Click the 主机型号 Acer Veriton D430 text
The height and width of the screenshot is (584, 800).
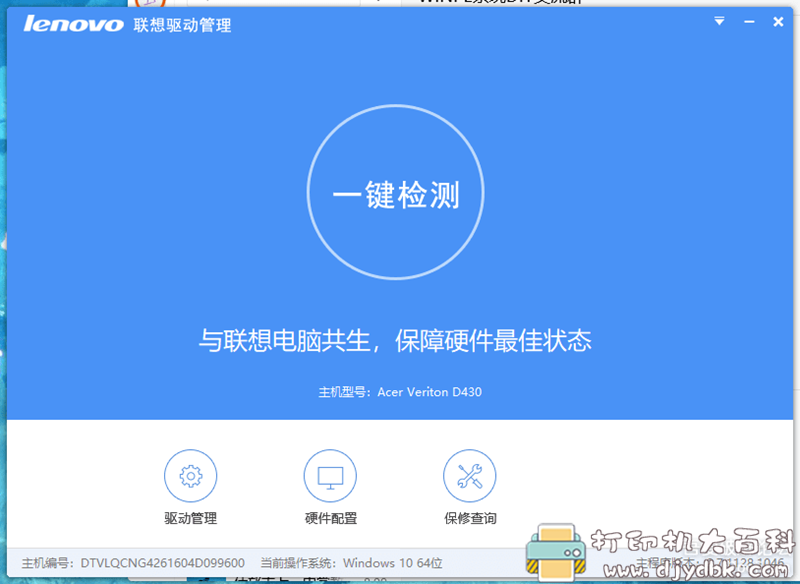click(400, 392)
